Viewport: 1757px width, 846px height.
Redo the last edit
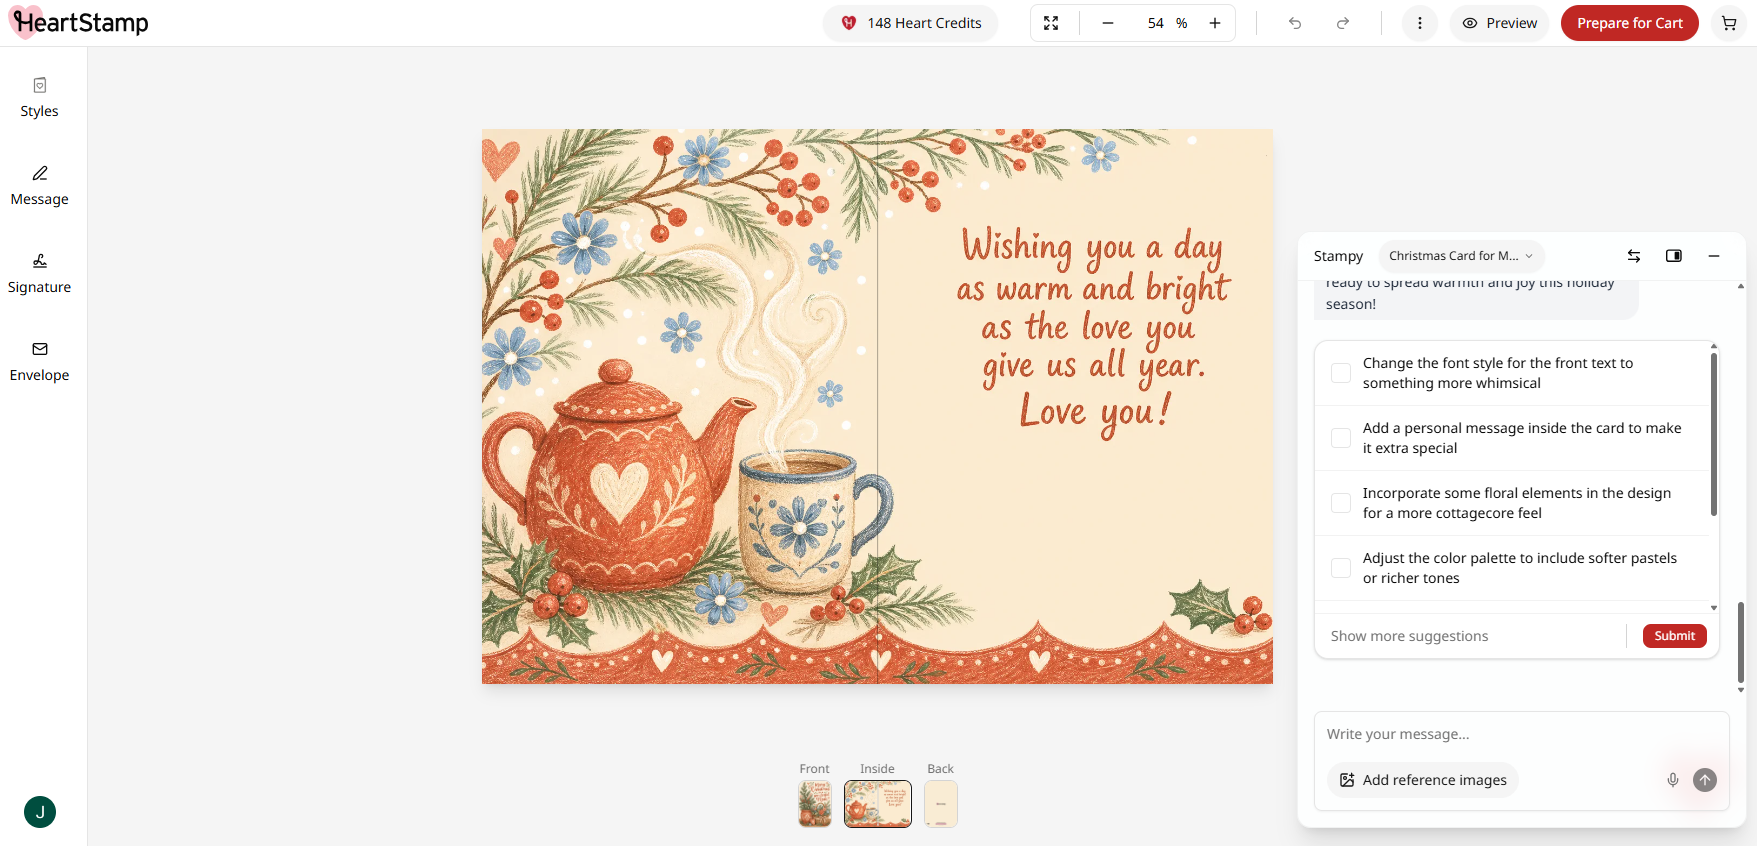coord(1343,23)
